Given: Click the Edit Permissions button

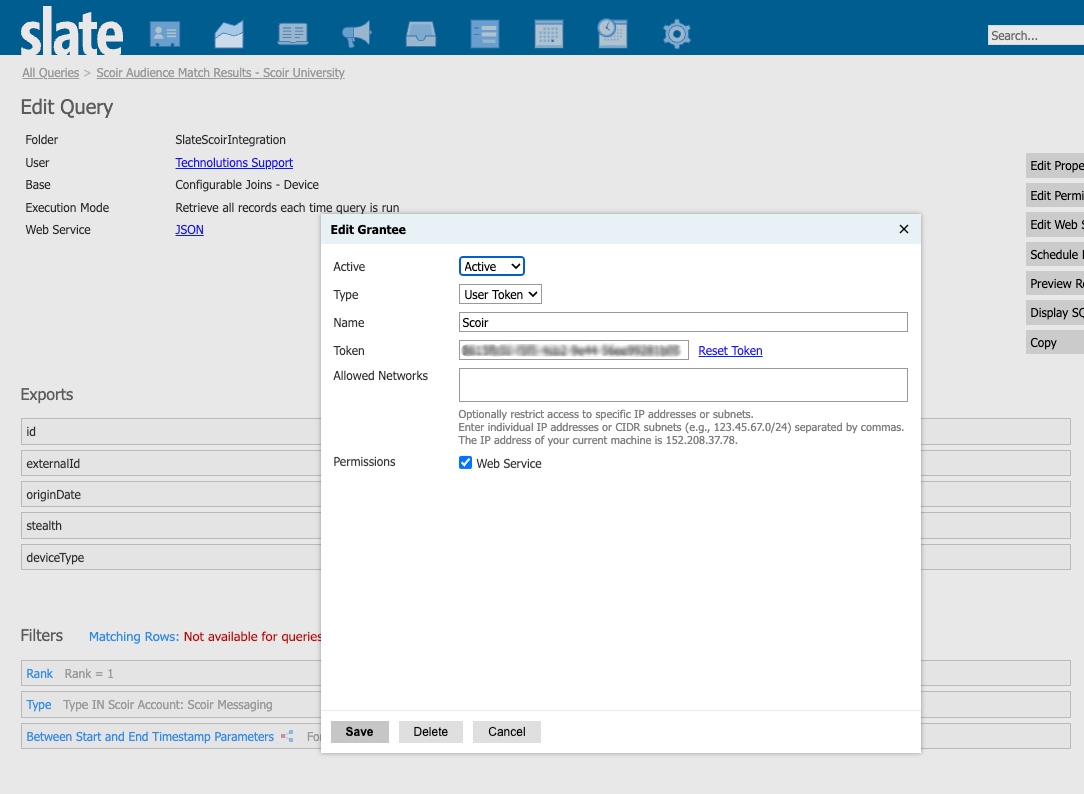Looking at the screenshot, I should [x=1055, y=196].
